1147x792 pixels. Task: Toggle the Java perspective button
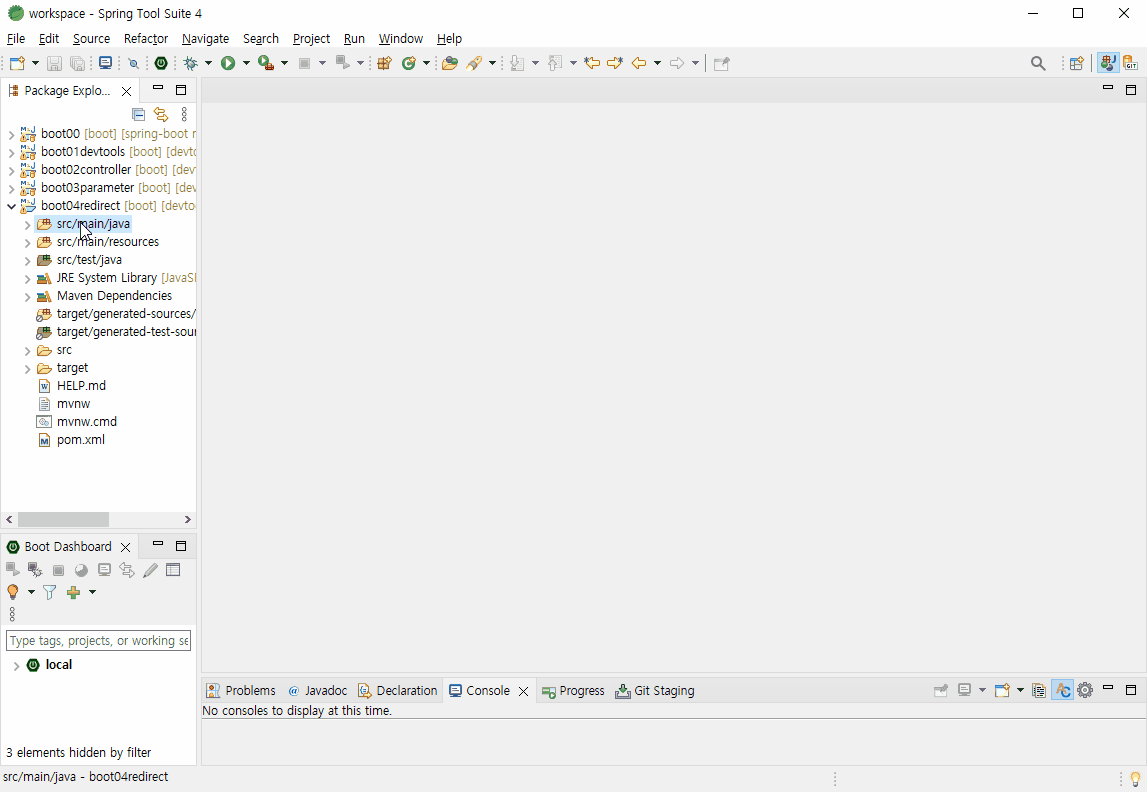coord(1107,64)
